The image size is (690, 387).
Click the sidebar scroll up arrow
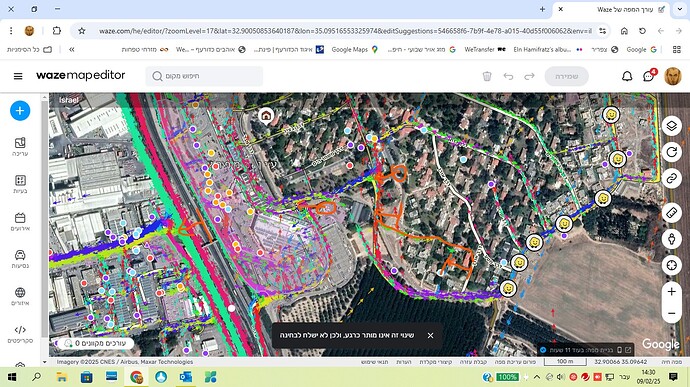tap(44, 96)
